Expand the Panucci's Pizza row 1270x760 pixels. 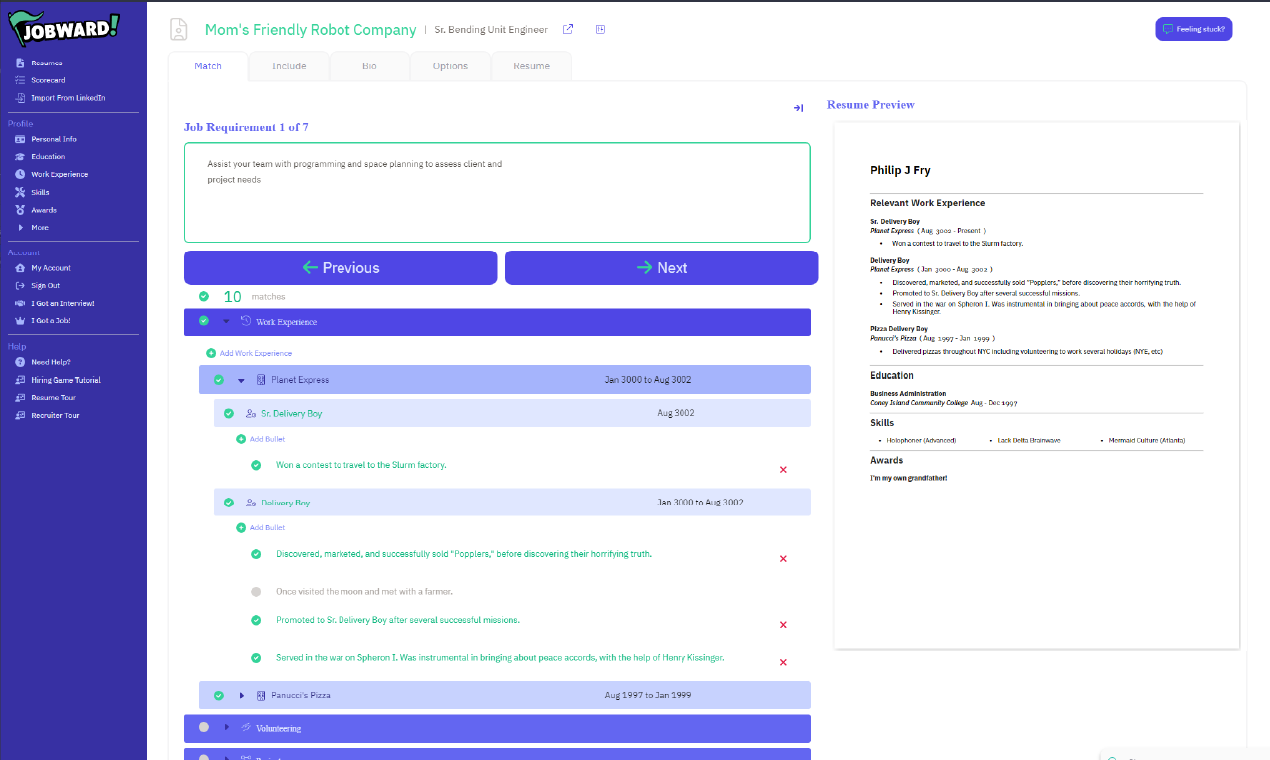pos(242,695)
